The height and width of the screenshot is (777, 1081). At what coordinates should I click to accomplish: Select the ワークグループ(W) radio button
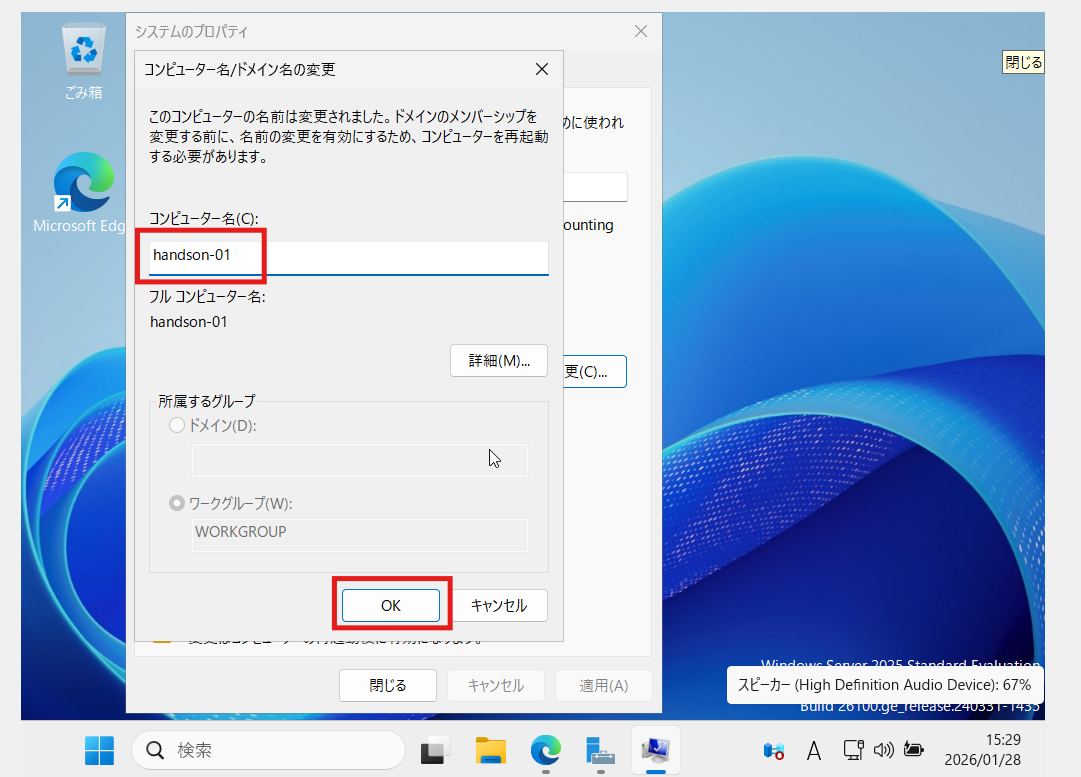177,503
